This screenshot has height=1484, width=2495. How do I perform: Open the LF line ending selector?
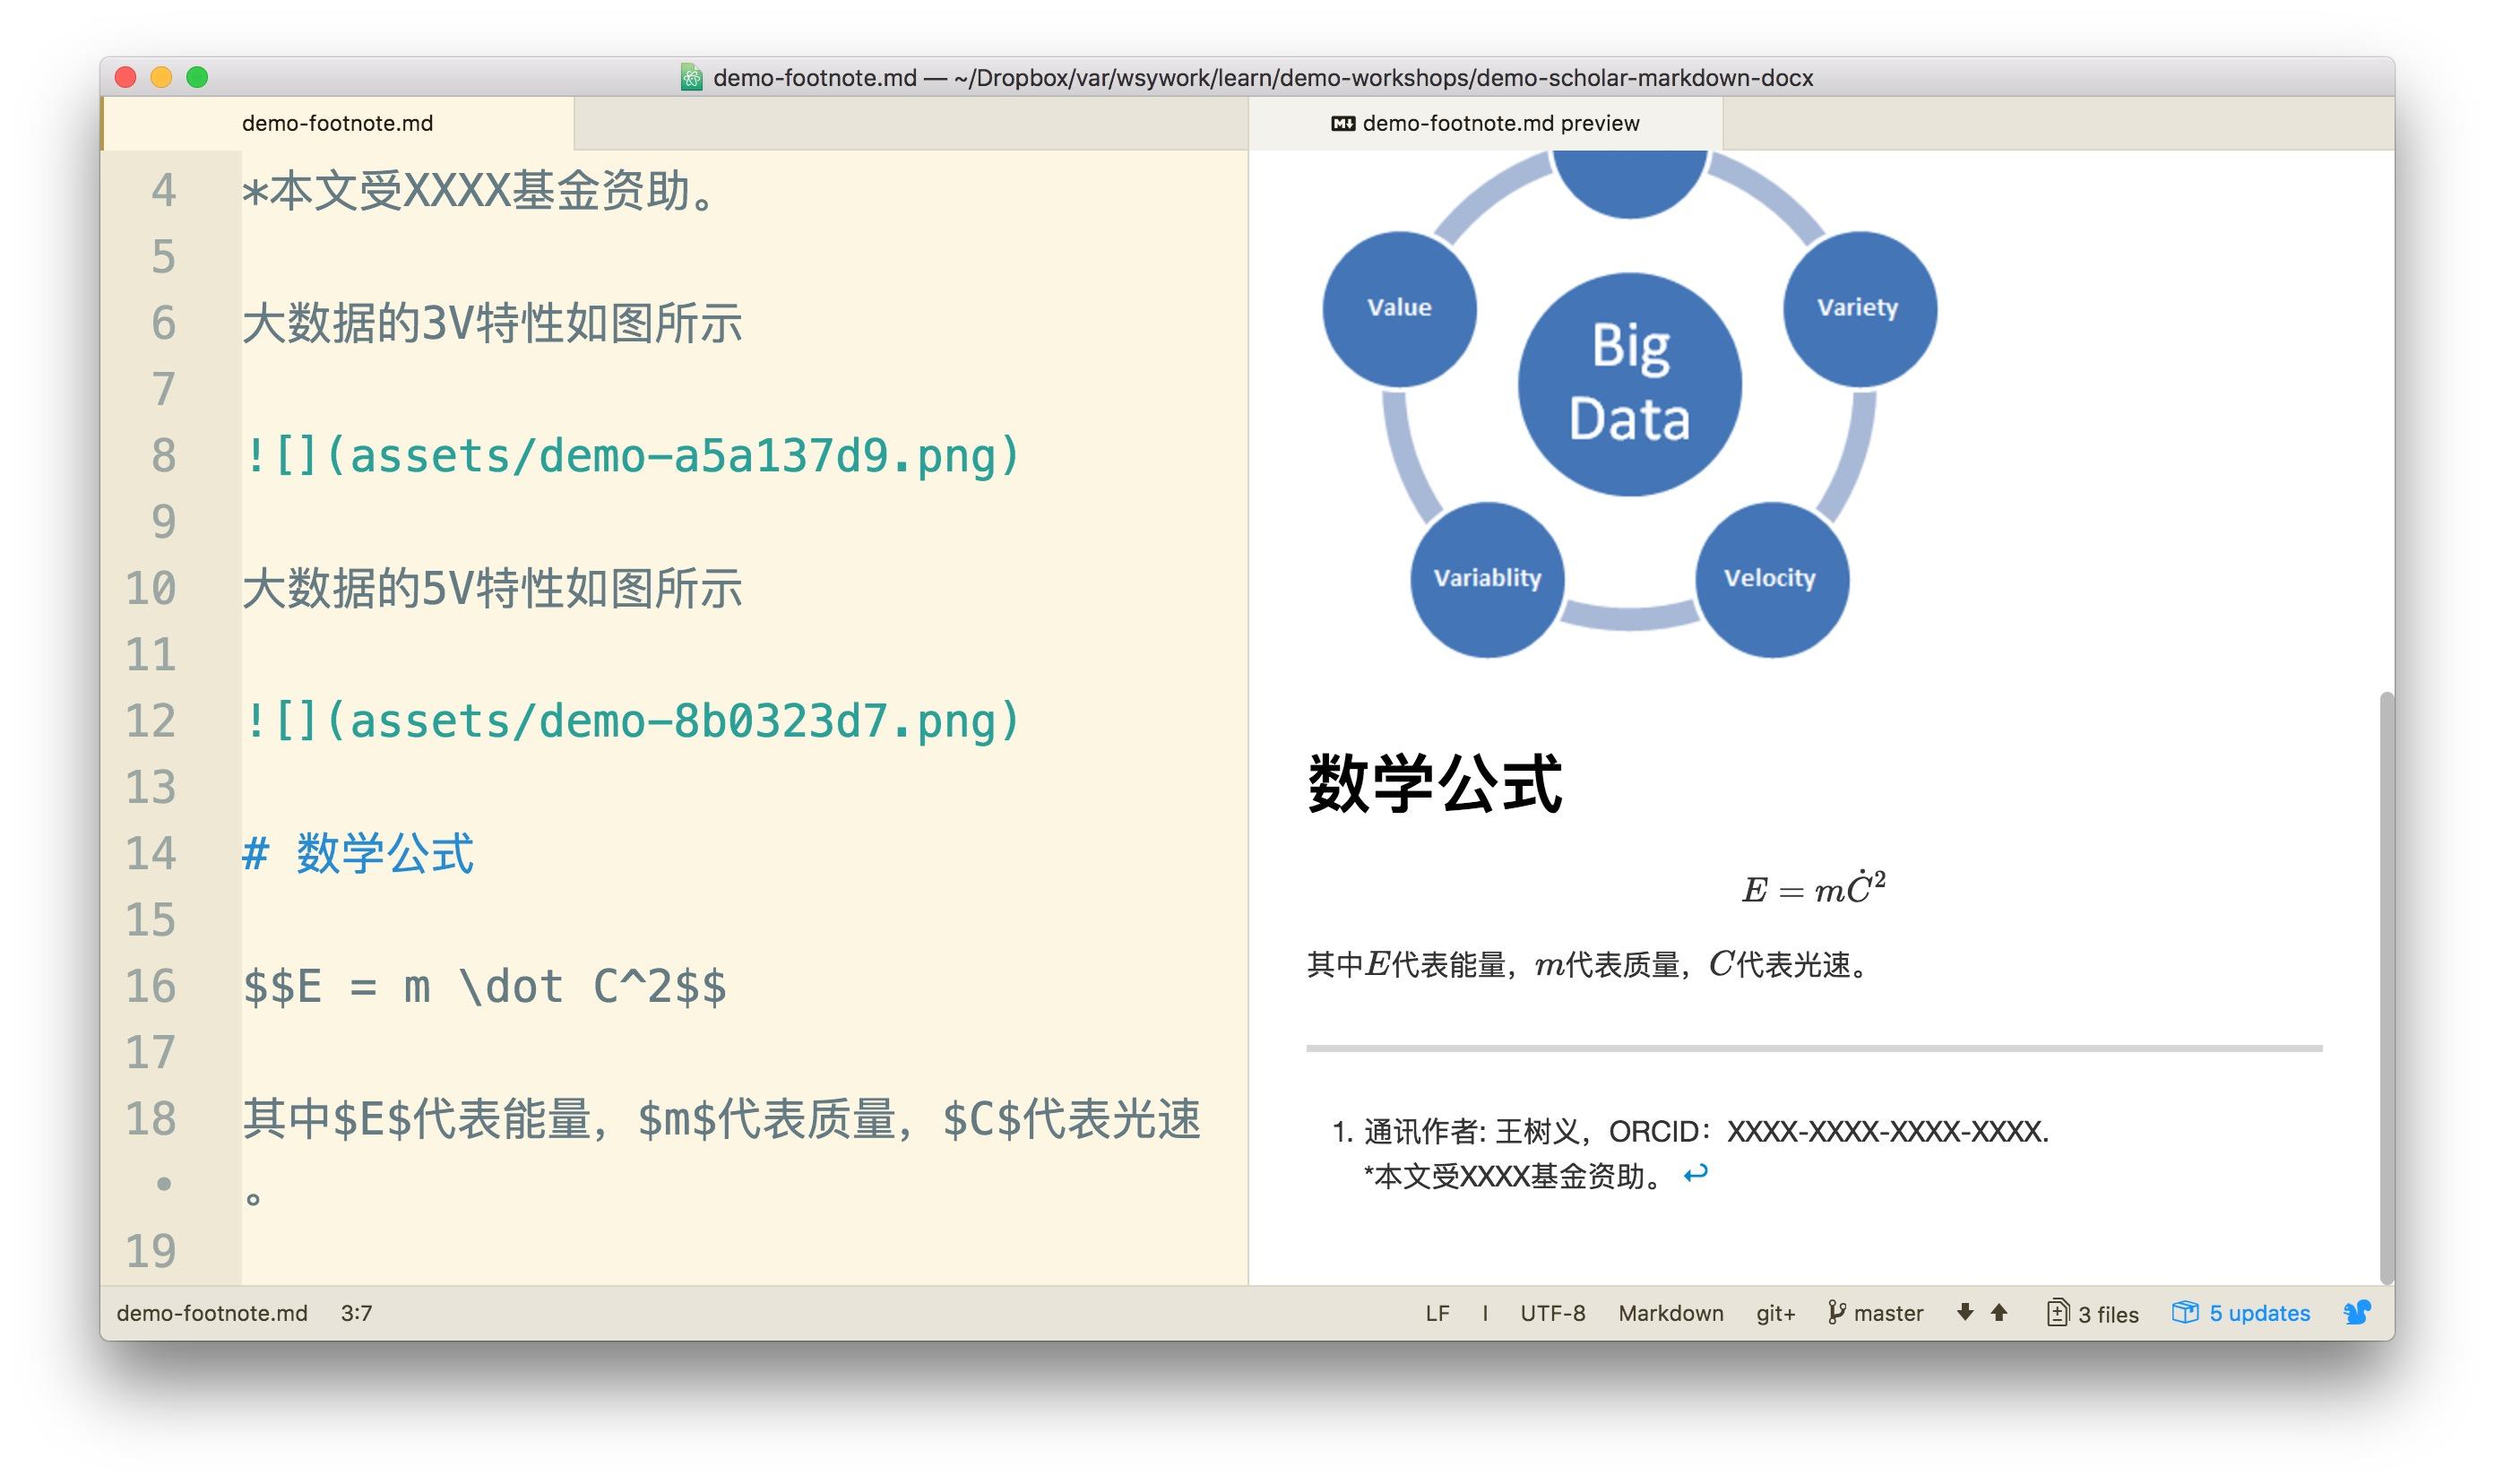coord(1437,1313)
